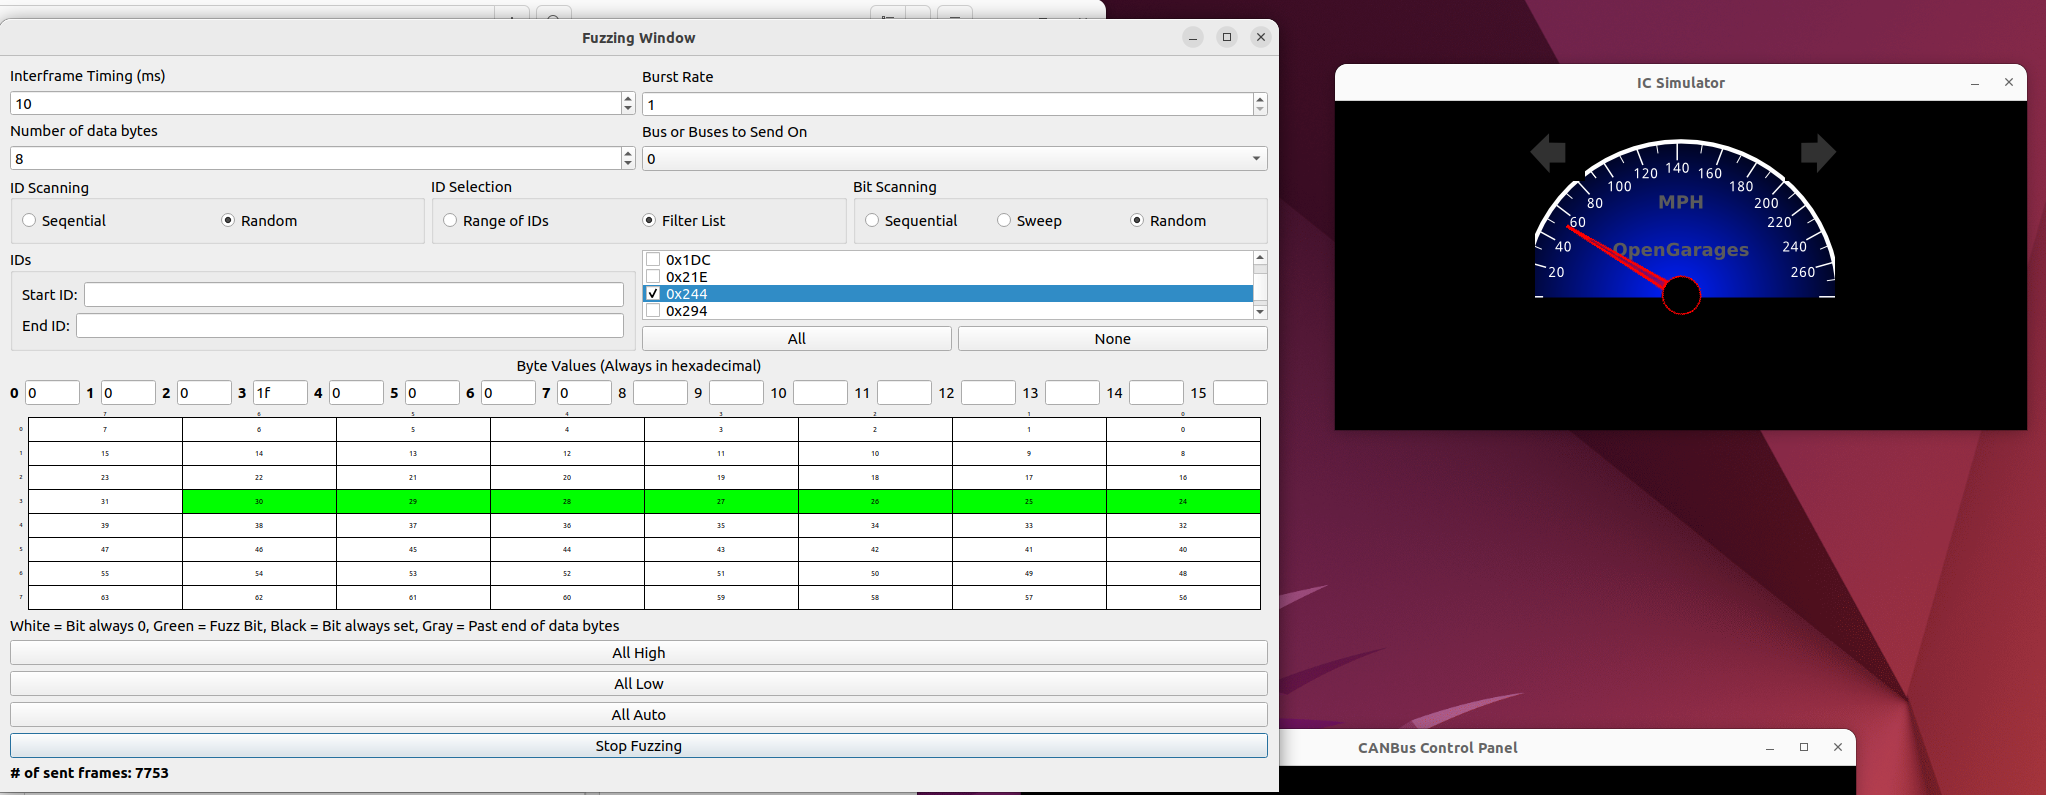Click the All Low button
This screenshot has width=2046, height=795.
638,683
